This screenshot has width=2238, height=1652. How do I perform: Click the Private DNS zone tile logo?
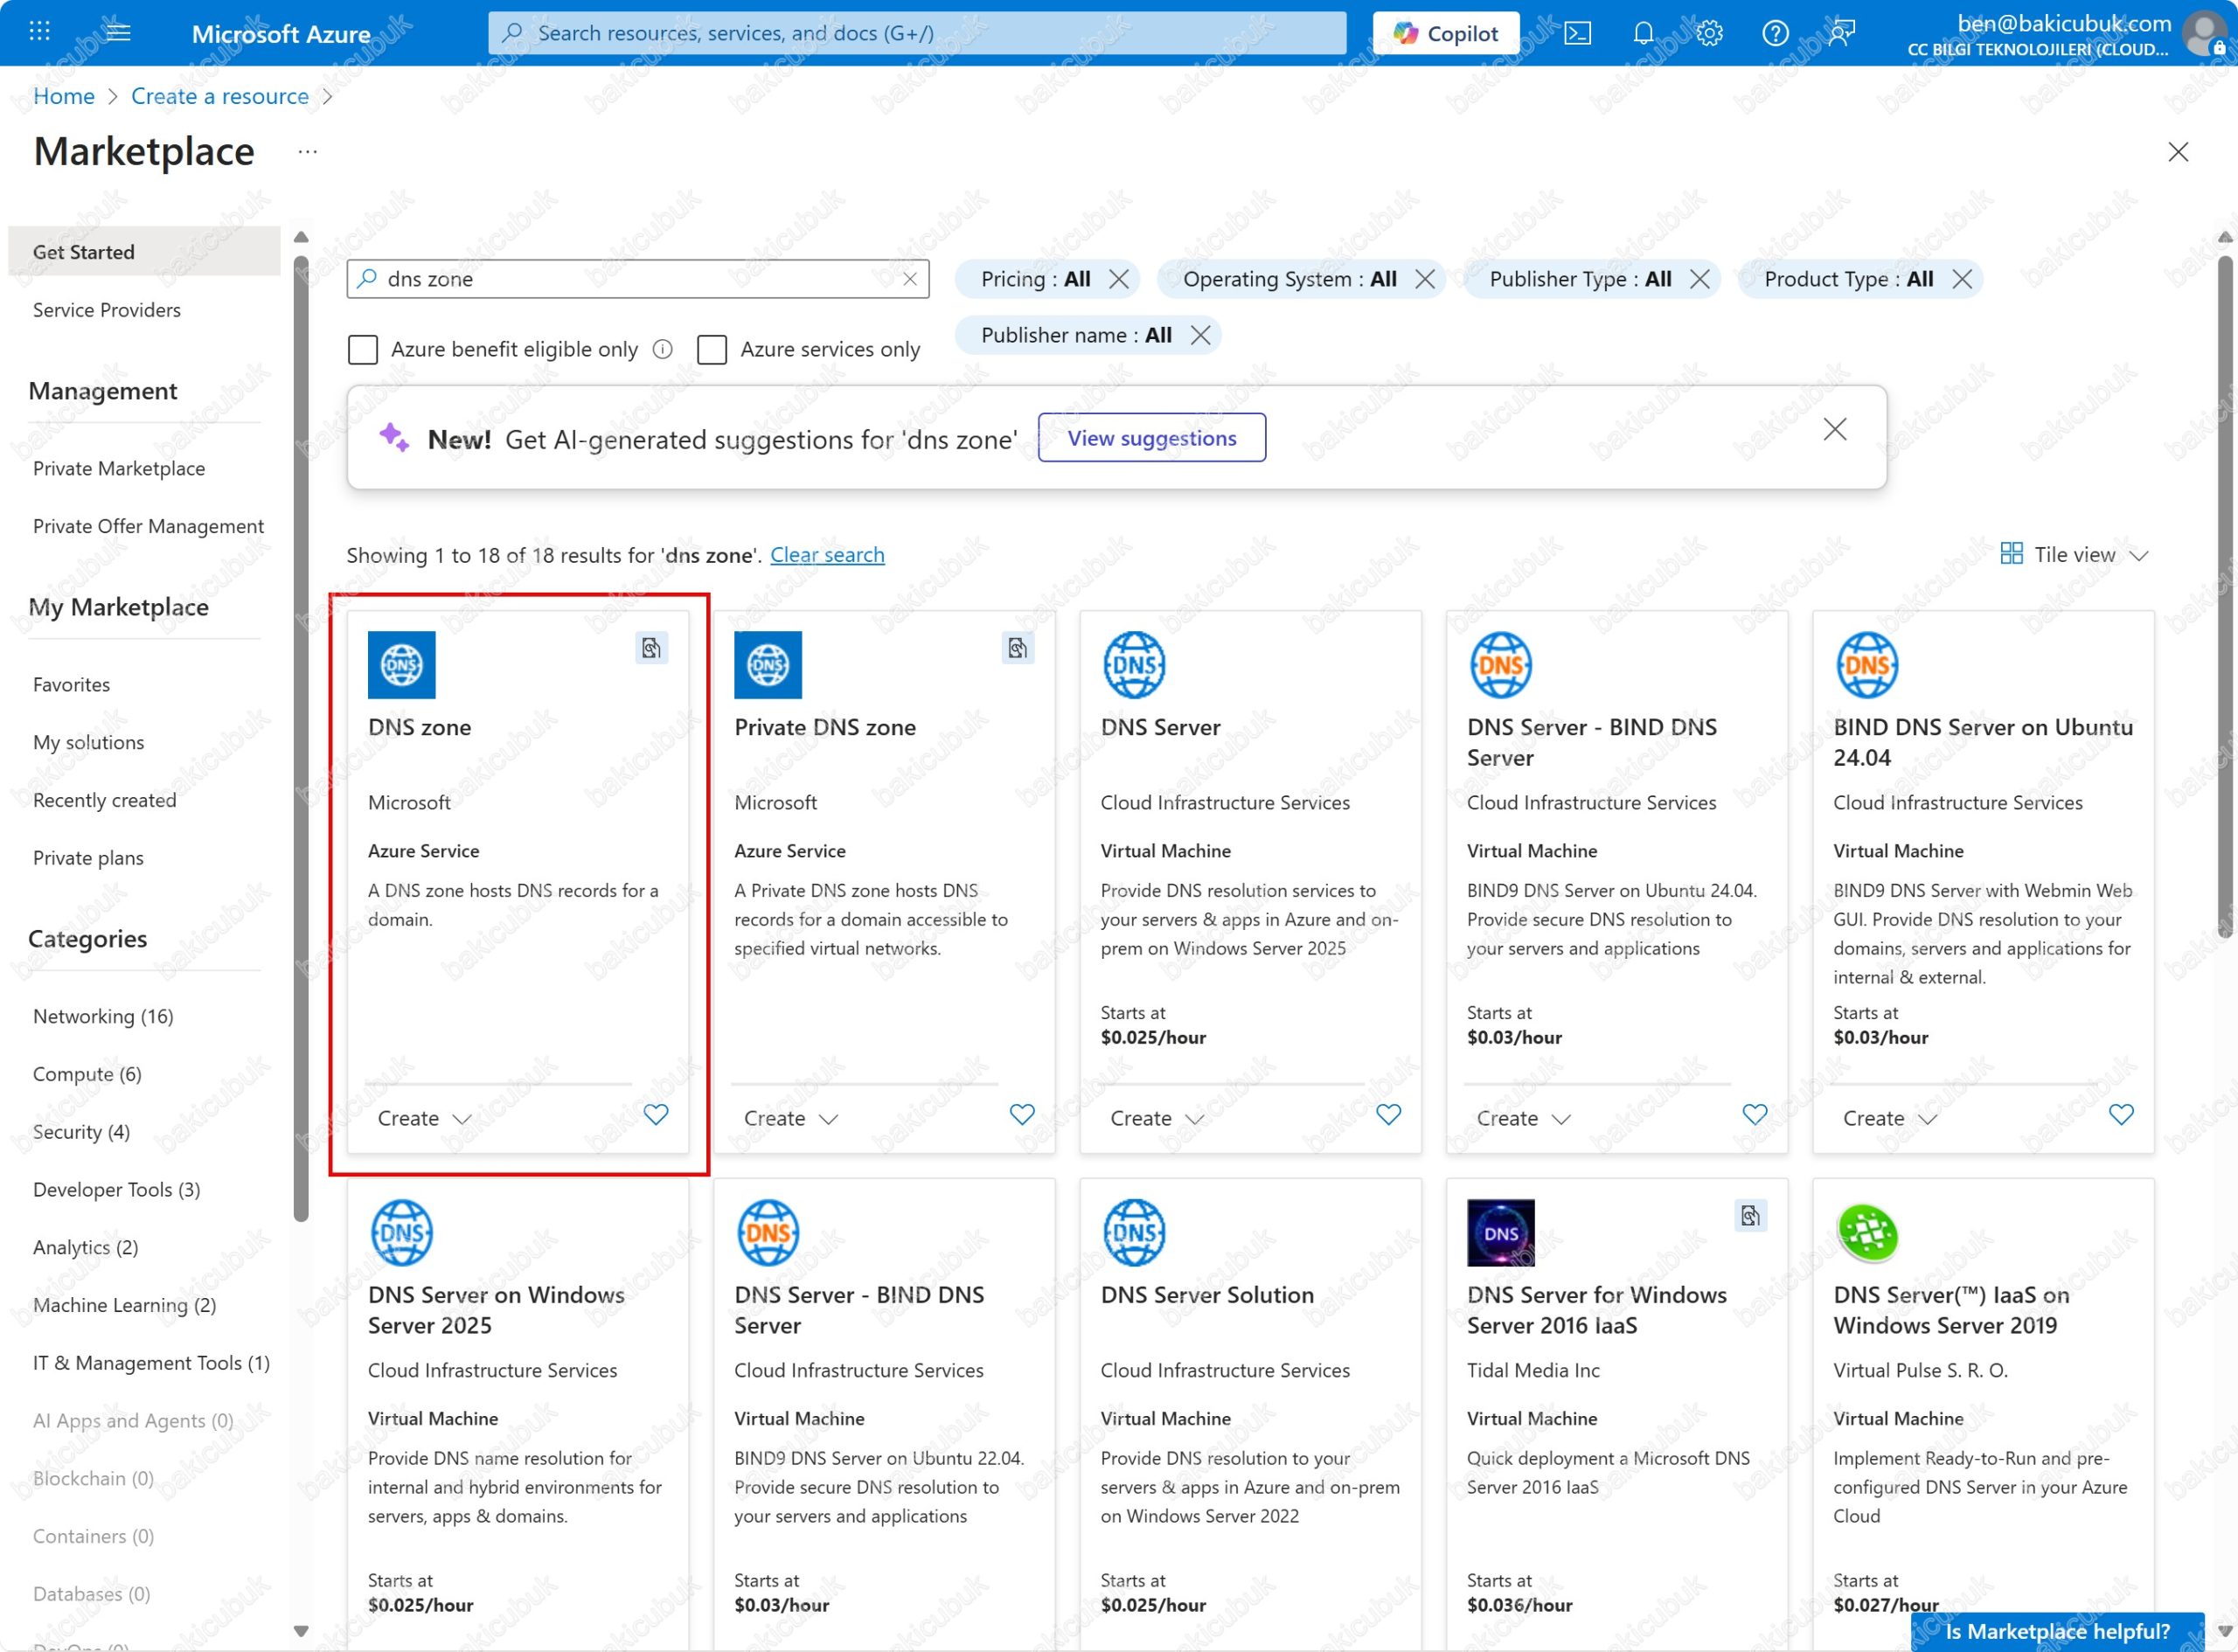click(767, 665)
